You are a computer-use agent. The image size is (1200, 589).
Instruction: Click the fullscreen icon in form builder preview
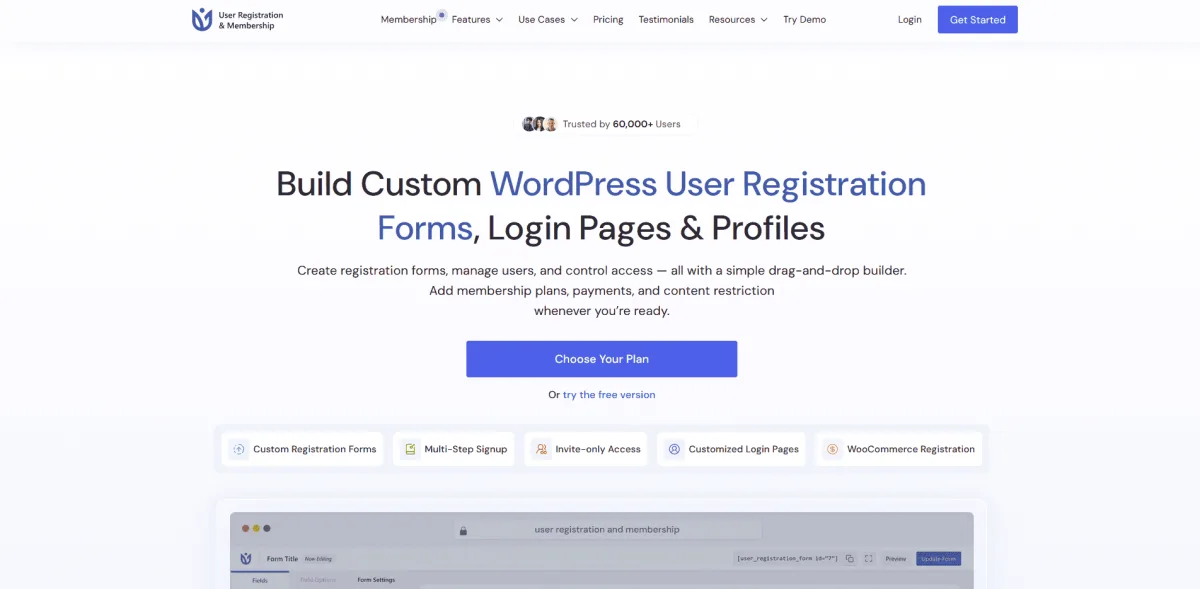click(868, 559)
